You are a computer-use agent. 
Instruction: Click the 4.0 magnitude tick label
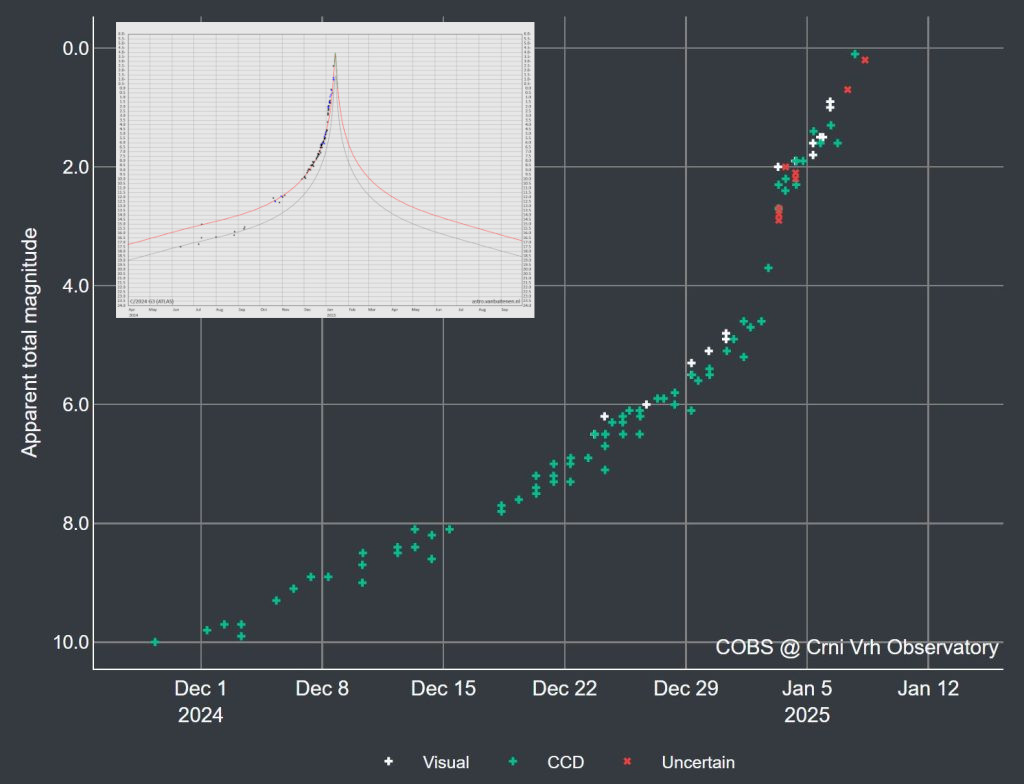coord(75,286)
